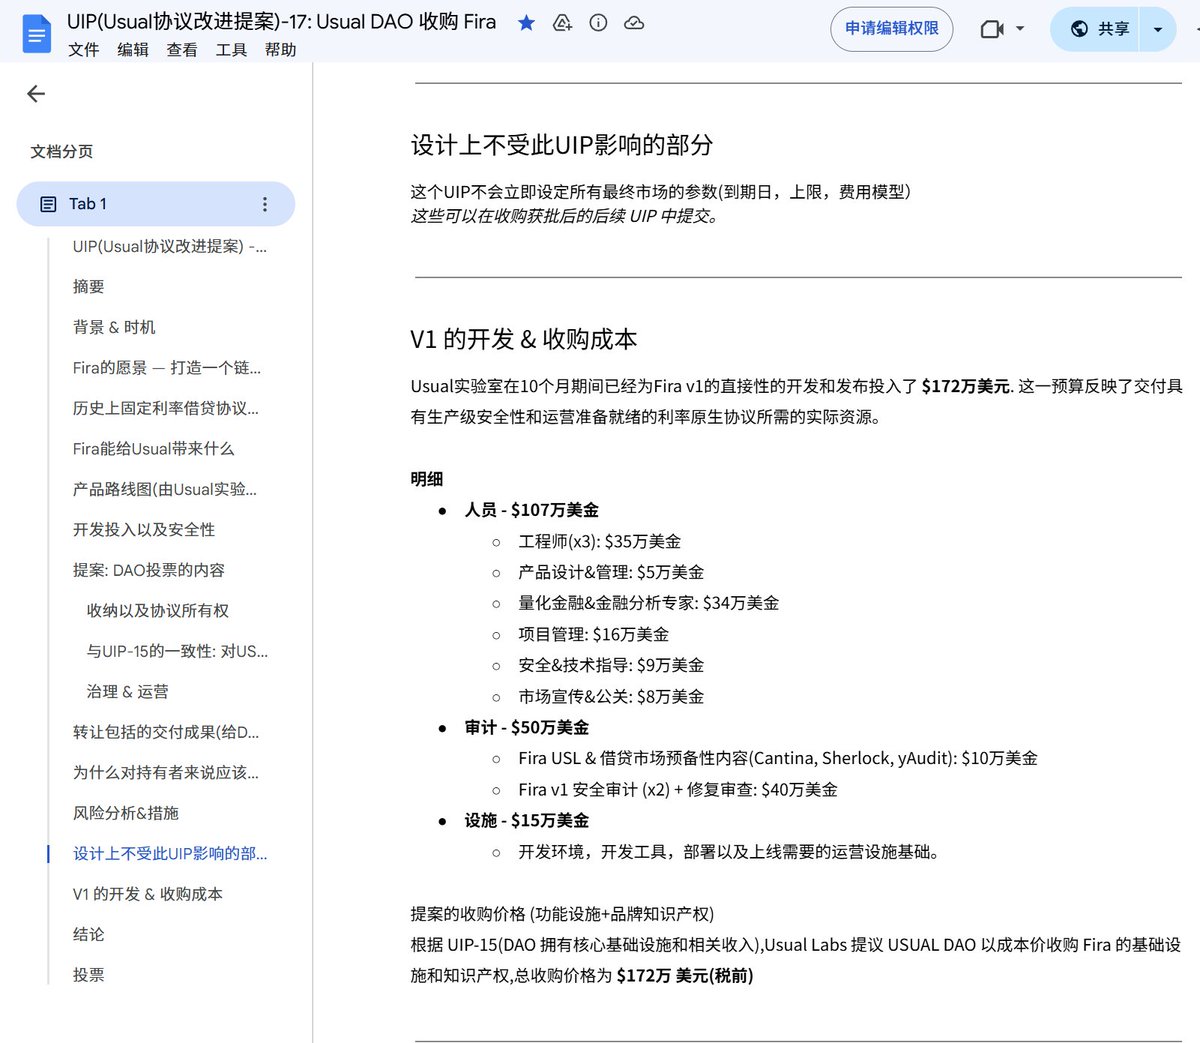This screenshot has height=1043, width=1200.
Task: Go to V1 的开发 & 收购成本 outline item
Action: point(148,894)
